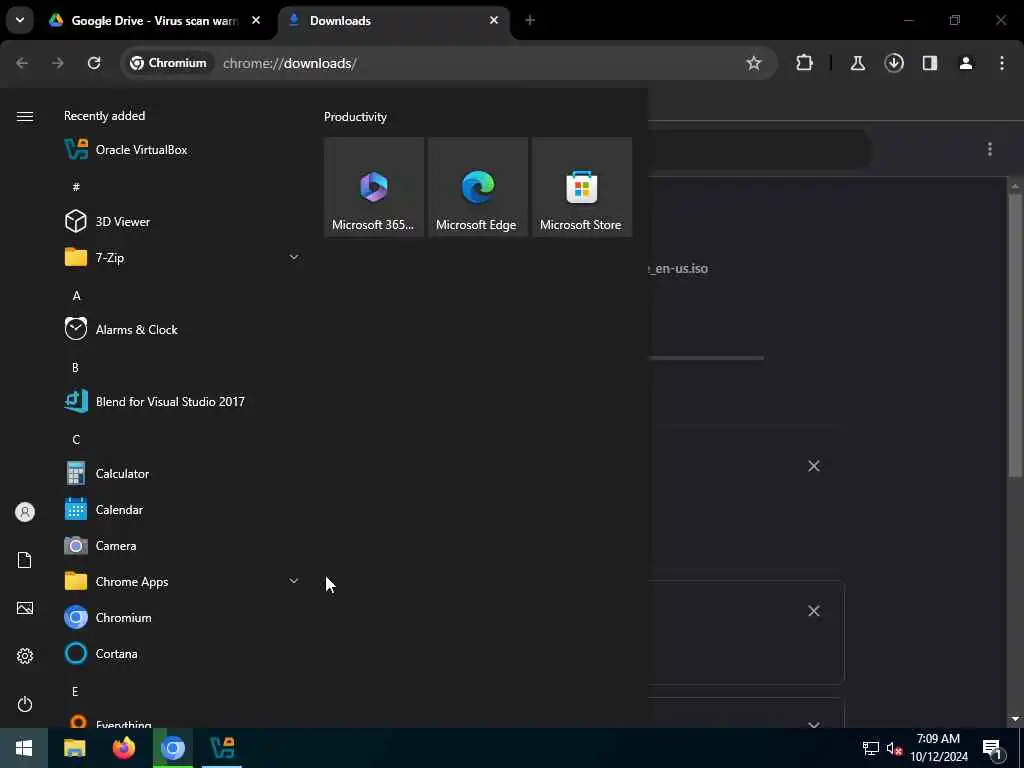Click the Power button in Start

tap(25, 704)
